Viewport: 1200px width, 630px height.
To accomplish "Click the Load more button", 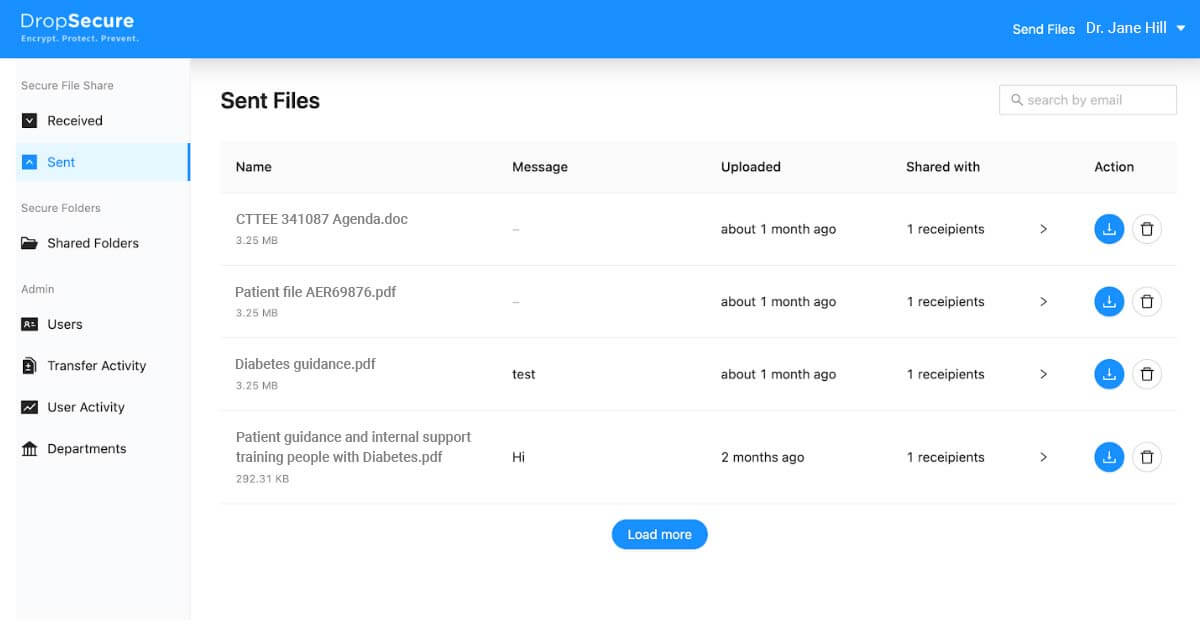I will [x=659, y=534].
